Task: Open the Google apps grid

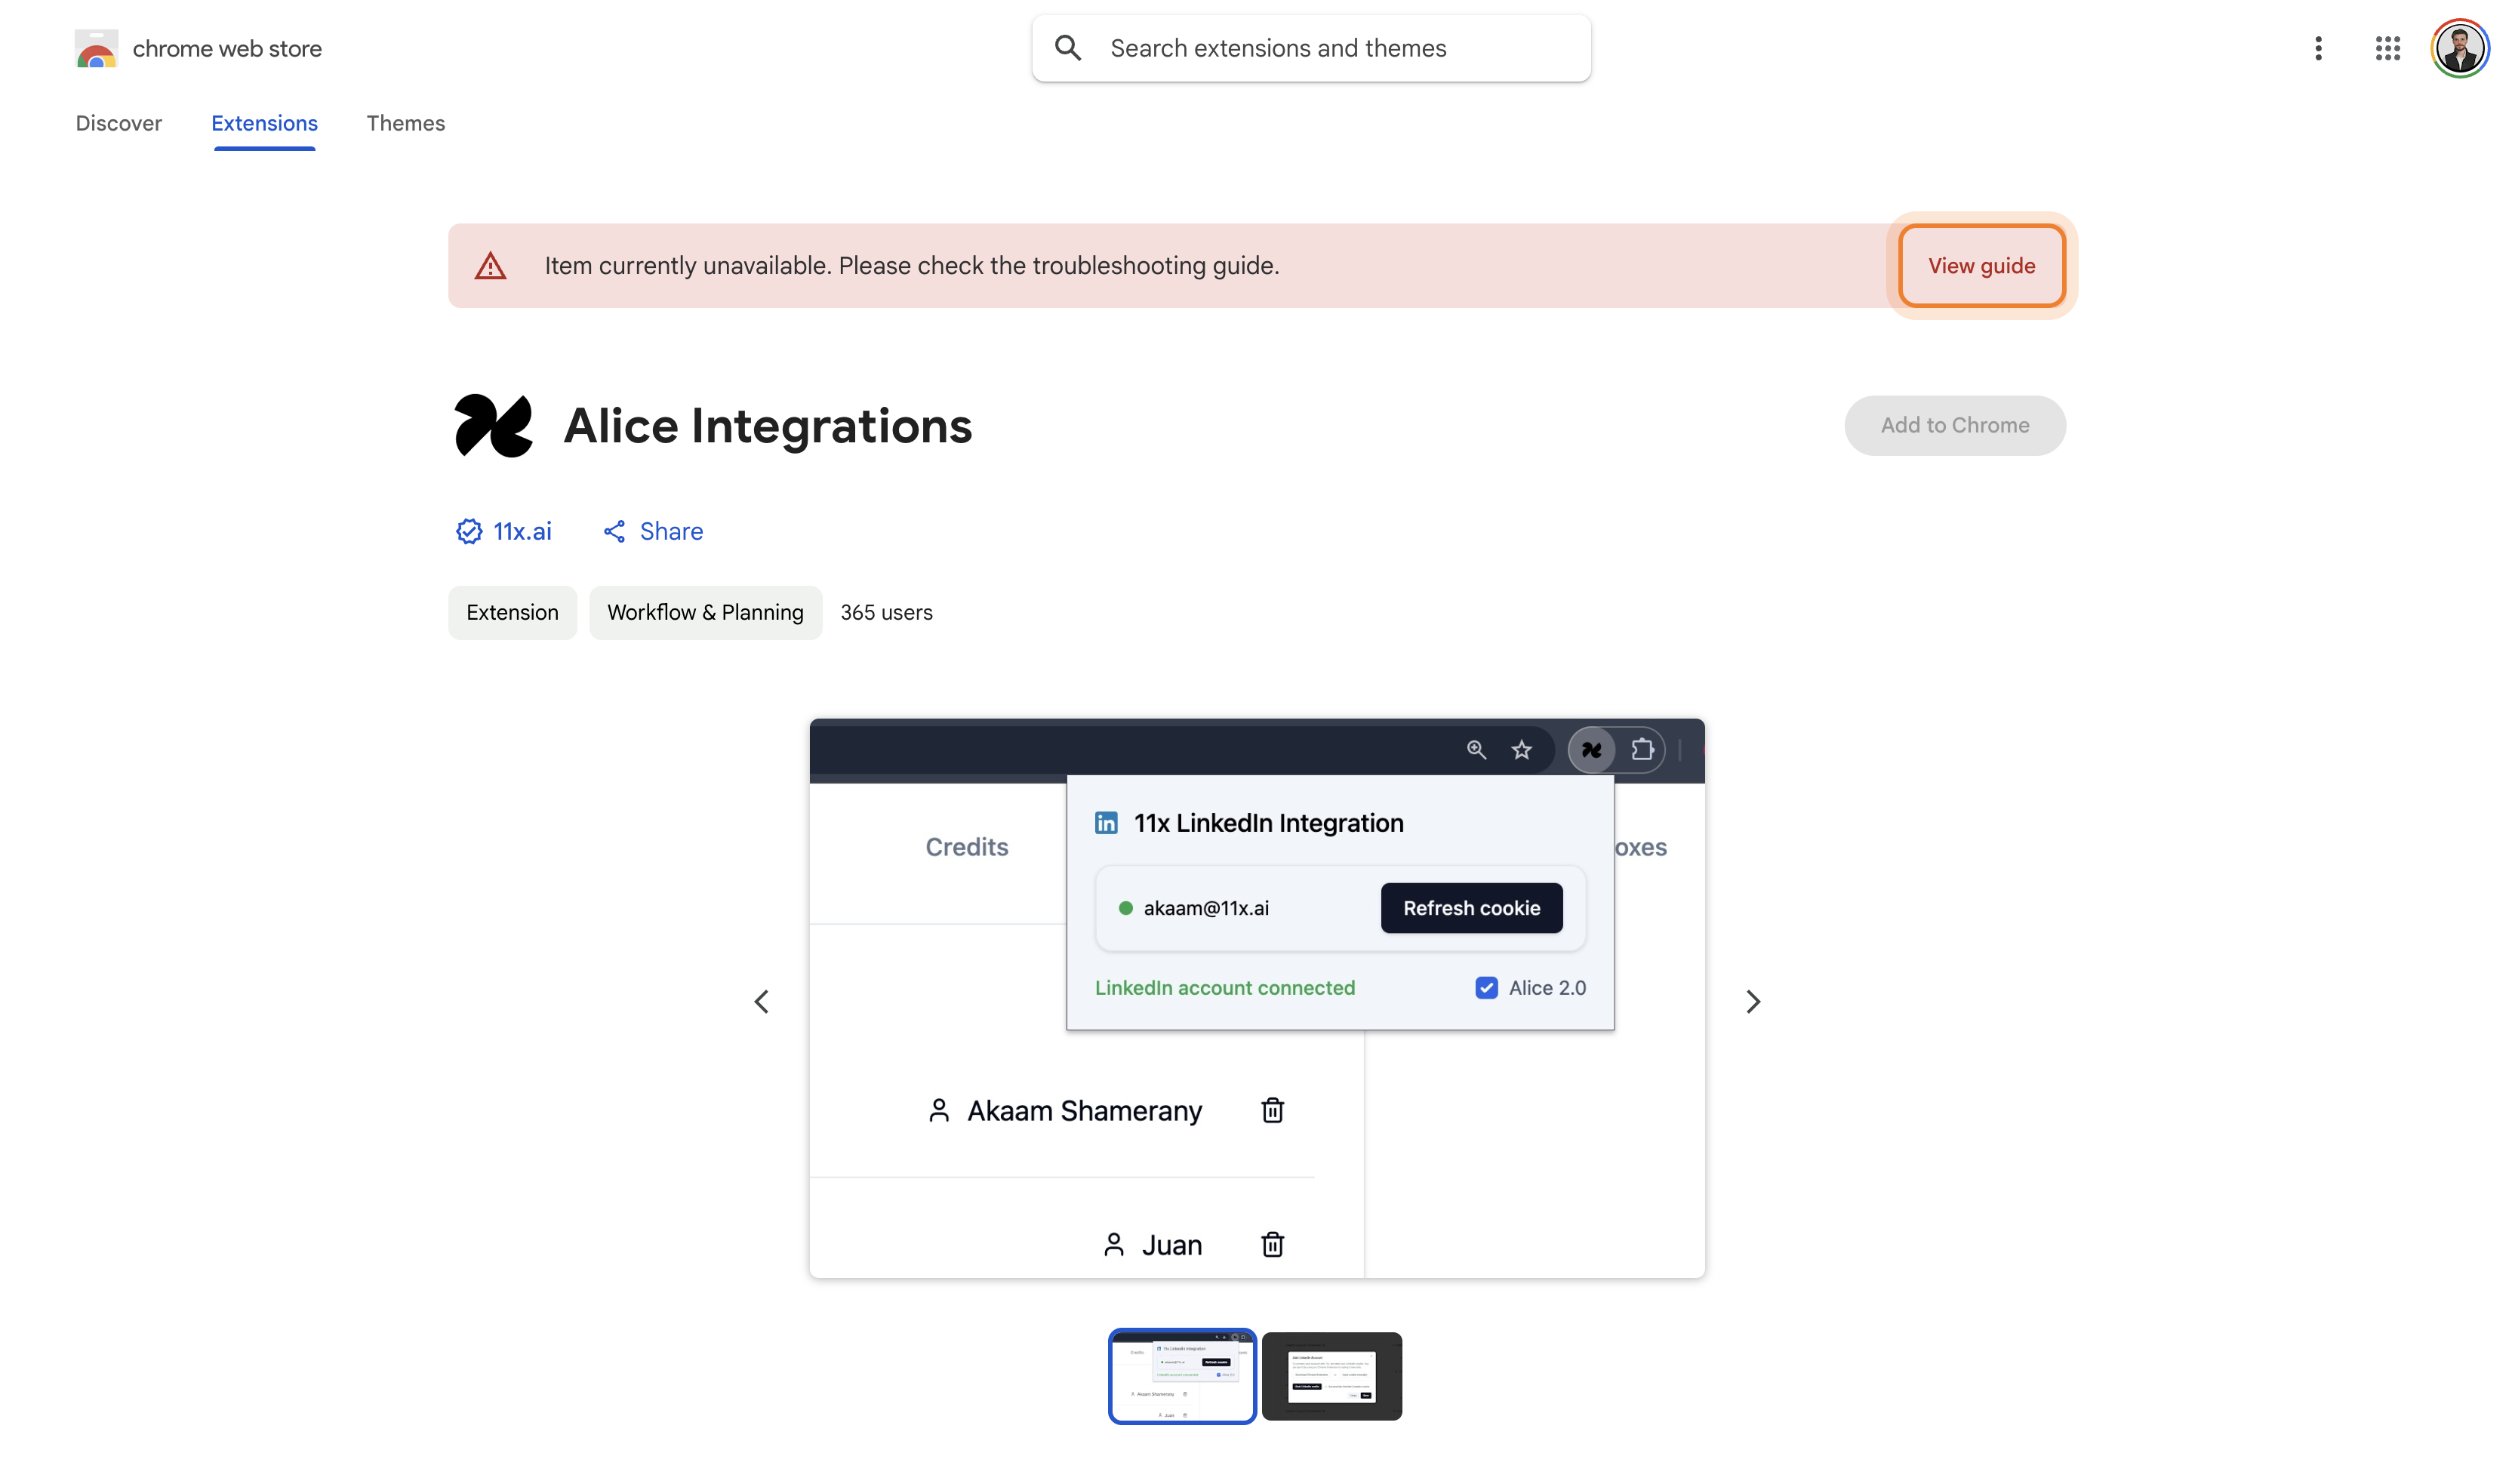Action: [2387, 48]
